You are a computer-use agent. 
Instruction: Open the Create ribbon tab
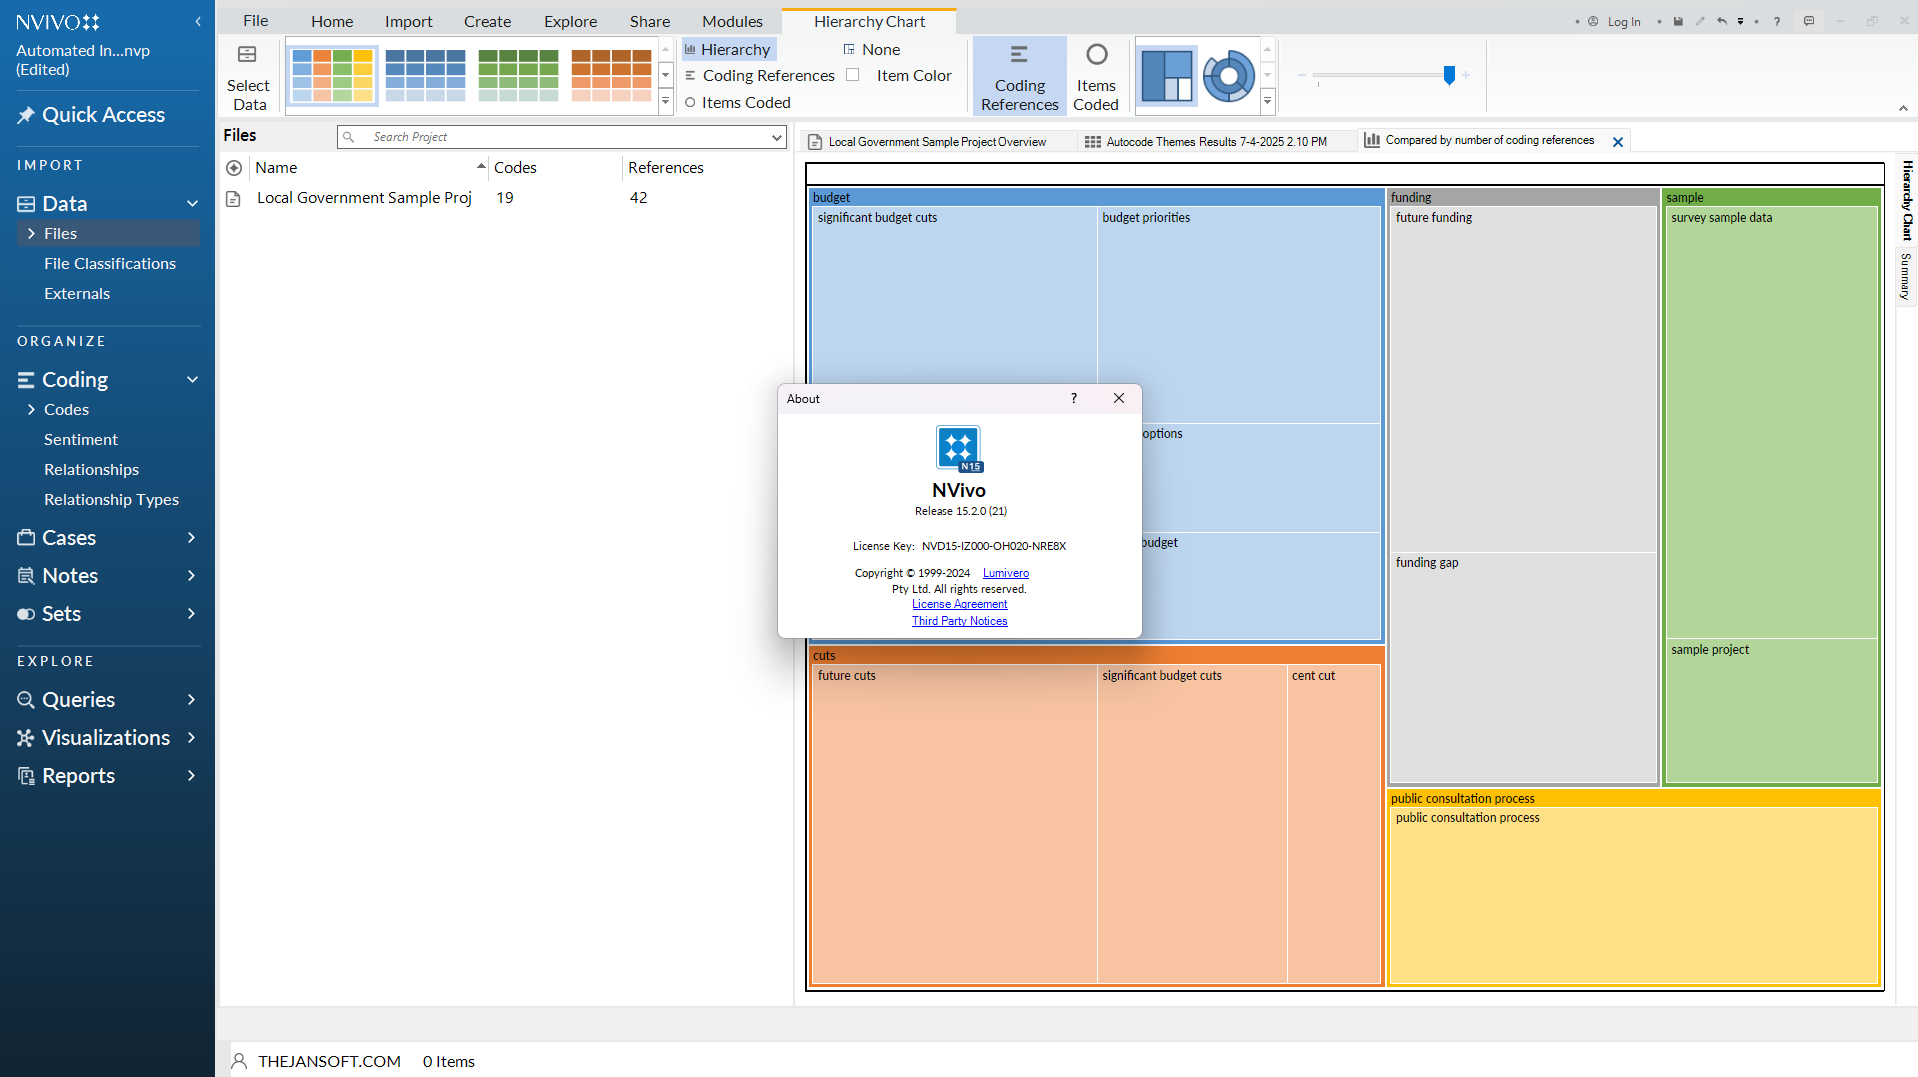pos(487,21)
